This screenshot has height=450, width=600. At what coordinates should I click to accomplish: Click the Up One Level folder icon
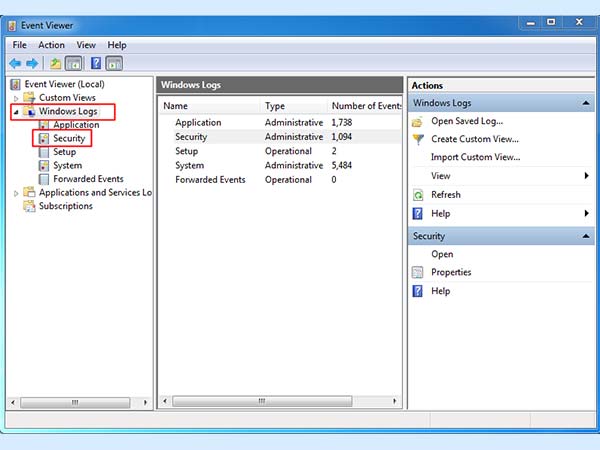[x=56, y=64]
